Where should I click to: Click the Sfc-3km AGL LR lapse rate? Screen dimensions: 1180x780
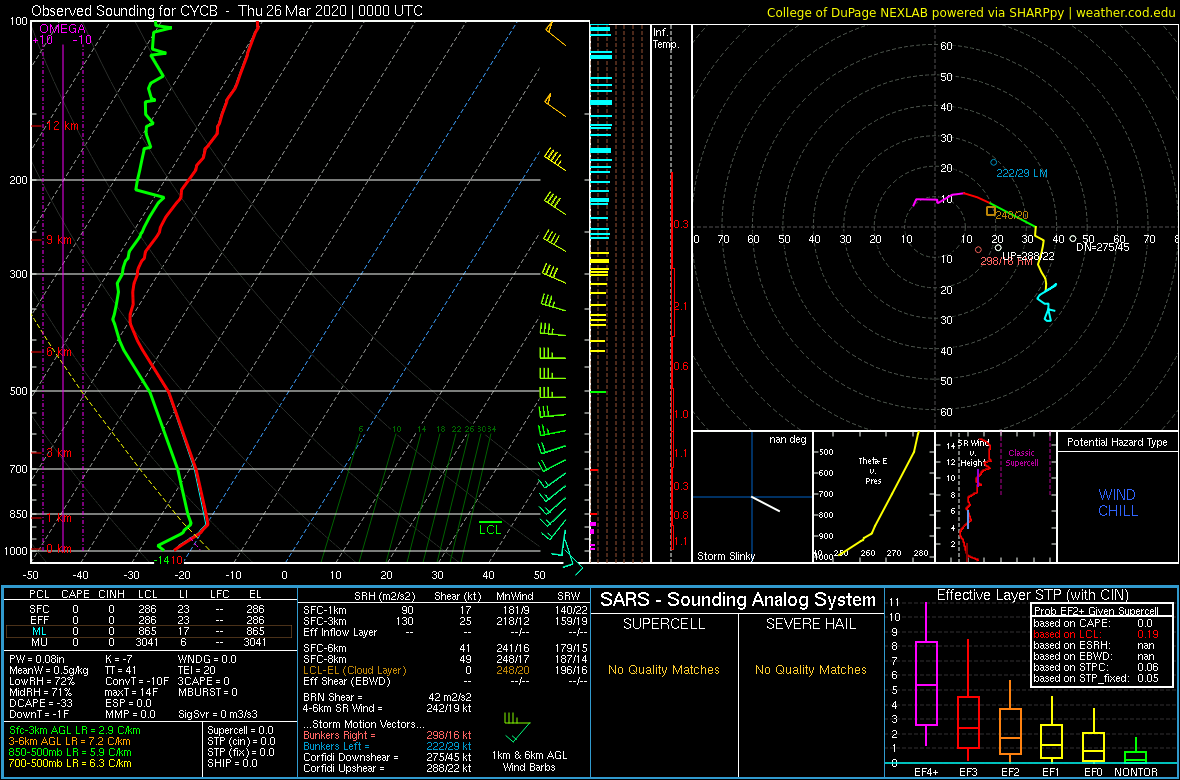click(75, 731)
